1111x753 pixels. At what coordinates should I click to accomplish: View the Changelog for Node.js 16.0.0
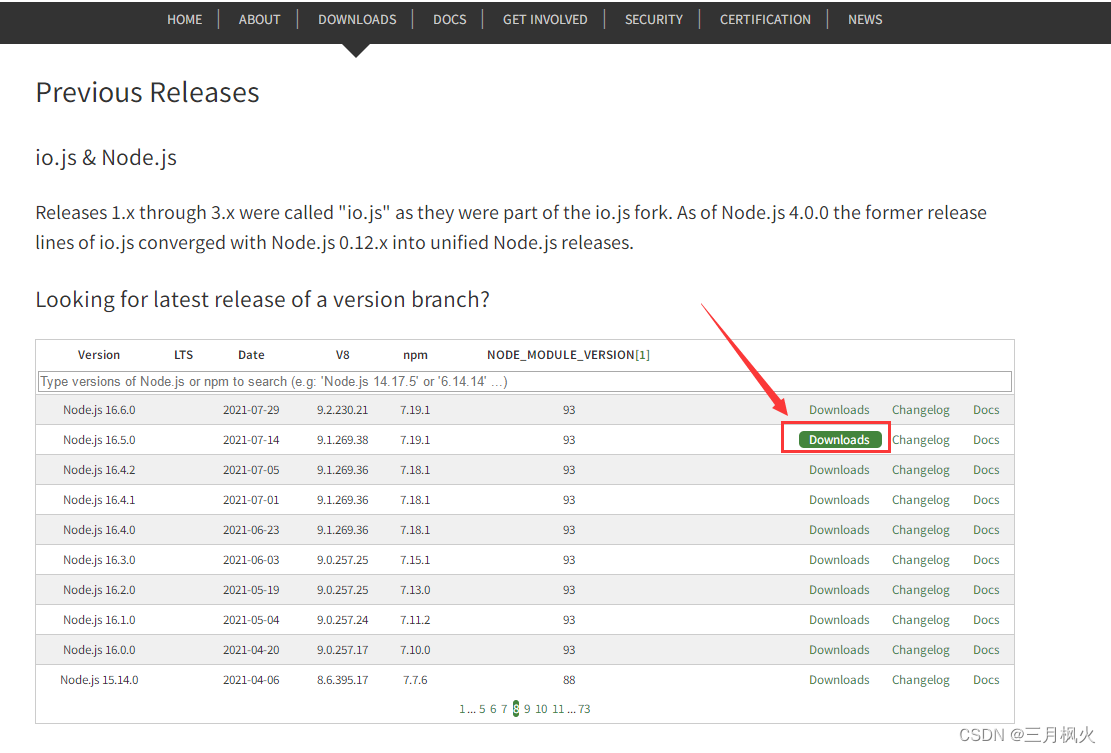click(x=920, y=650)
